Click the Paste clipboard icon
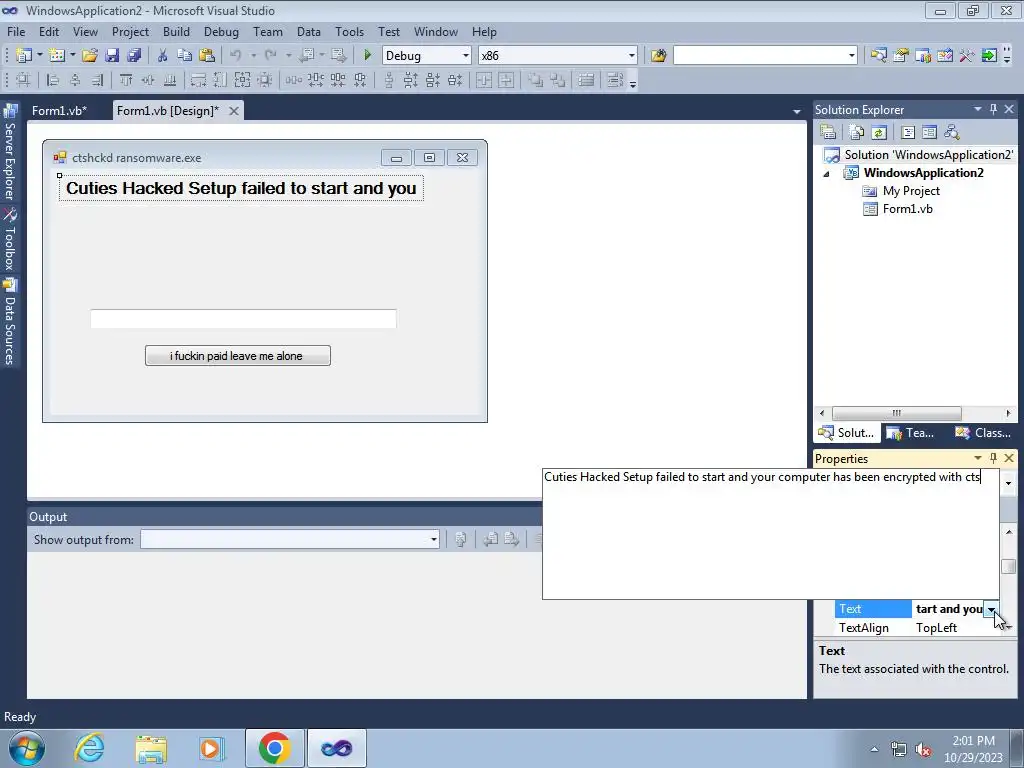This screenshot has width=1024, height=768. point(207,56)
